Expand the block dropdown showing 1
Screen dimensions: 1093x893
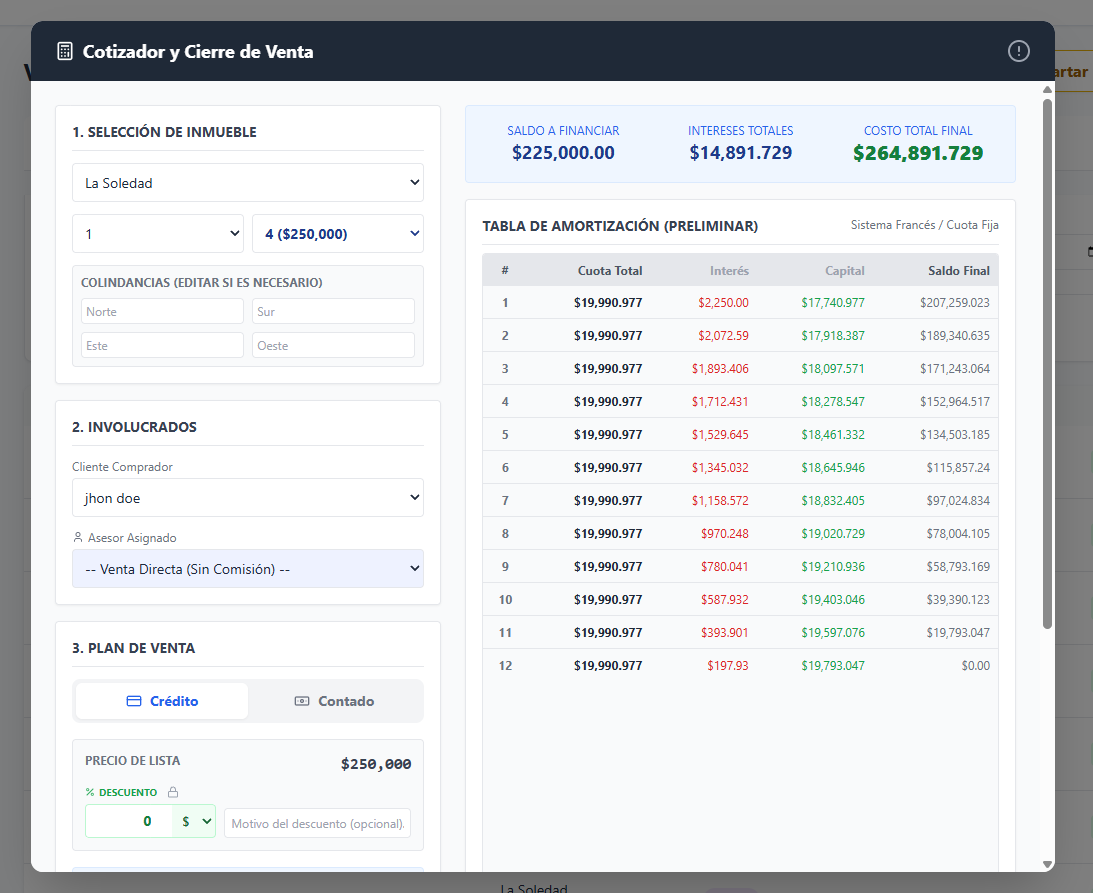pyautogui.click(x=158, y=234)
